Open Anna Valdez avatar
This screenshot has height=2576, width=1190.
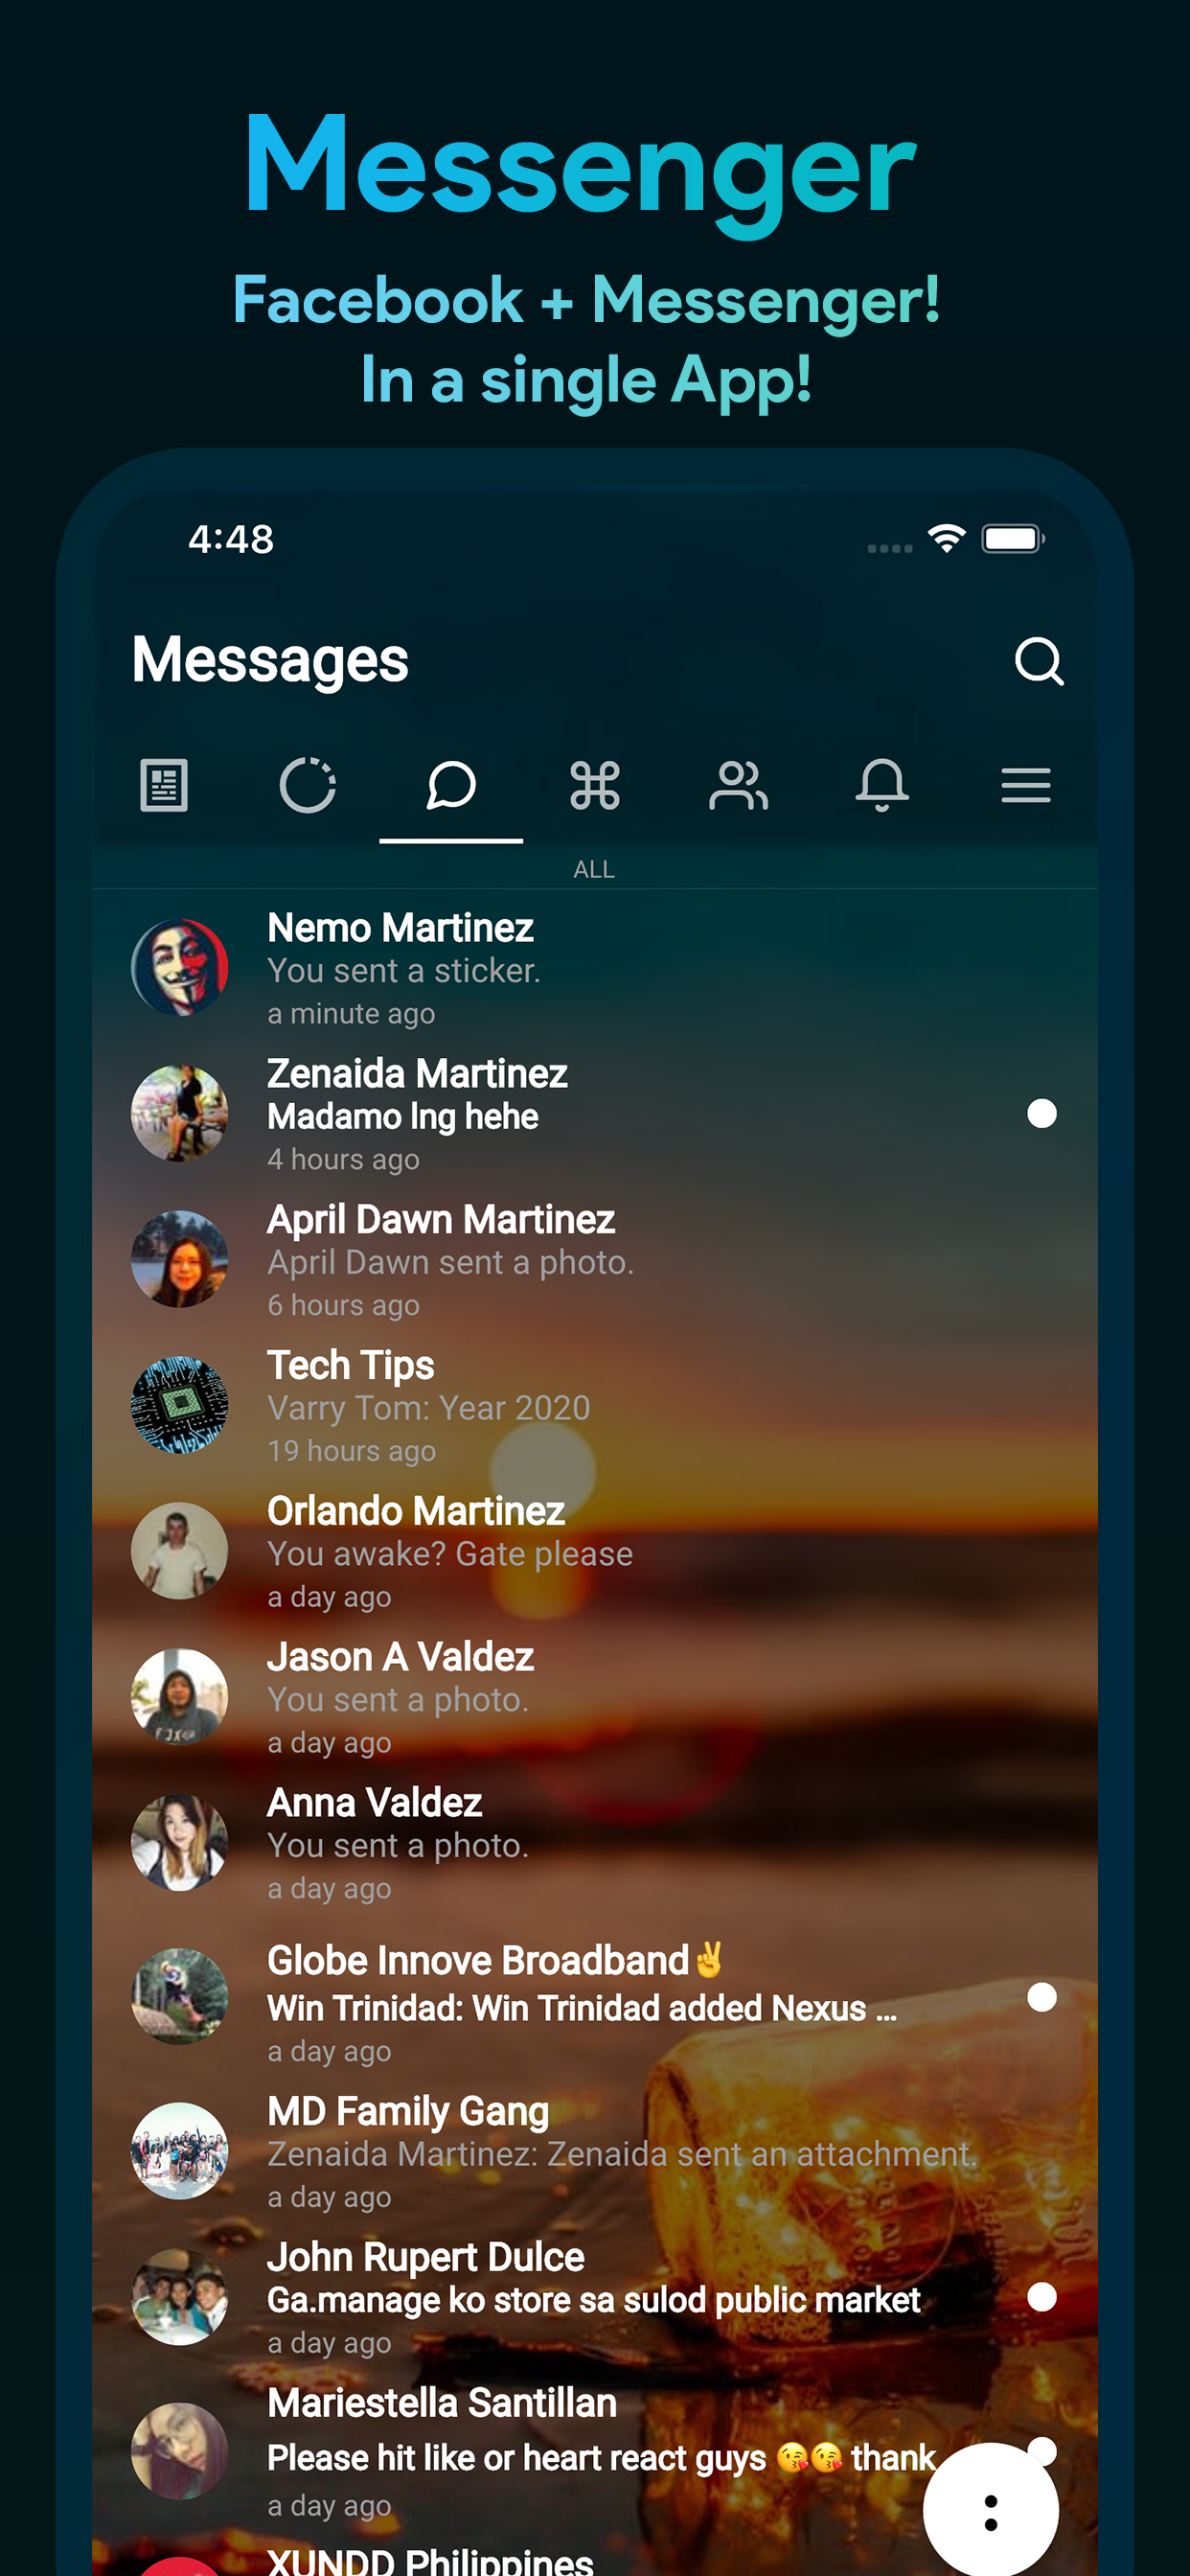click(x=180, y=1843)
